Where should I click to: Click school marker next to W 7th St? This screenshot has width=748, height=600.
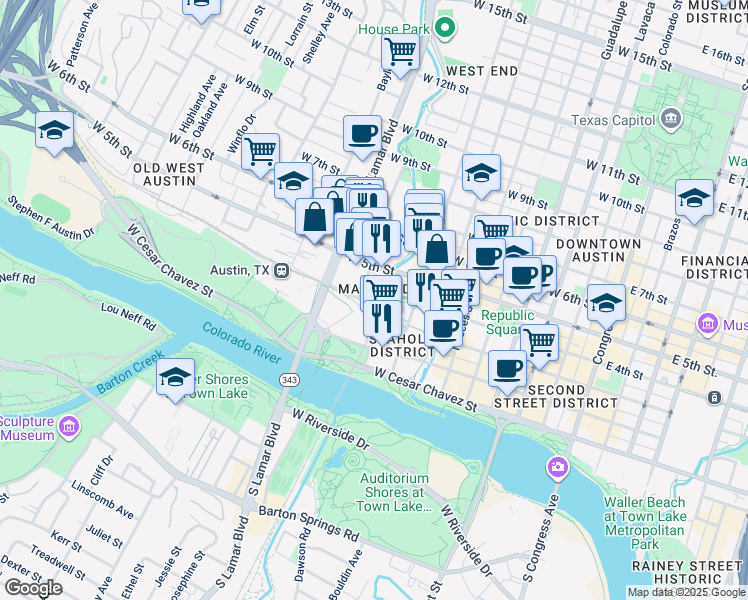click(293, 181)
